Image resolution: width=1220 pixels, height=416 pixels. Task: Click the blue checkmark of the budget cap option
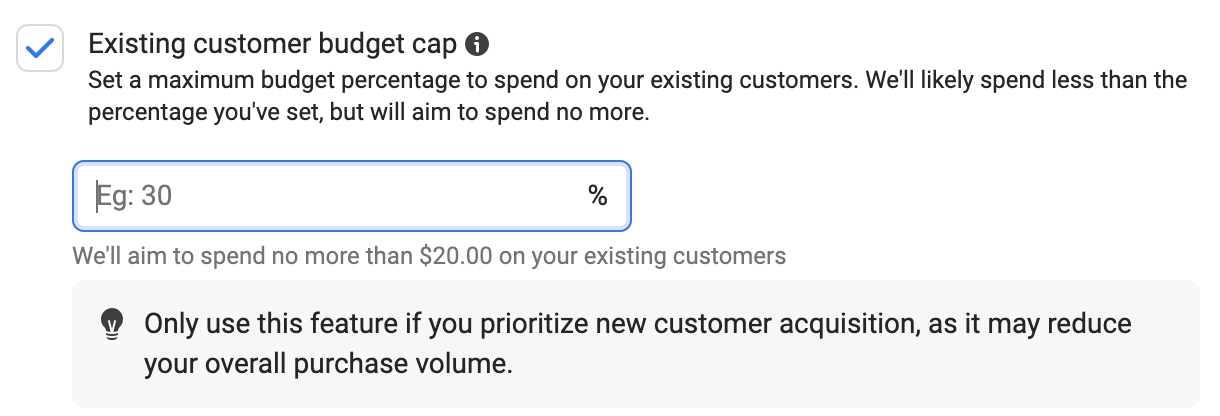pos(40,47)
